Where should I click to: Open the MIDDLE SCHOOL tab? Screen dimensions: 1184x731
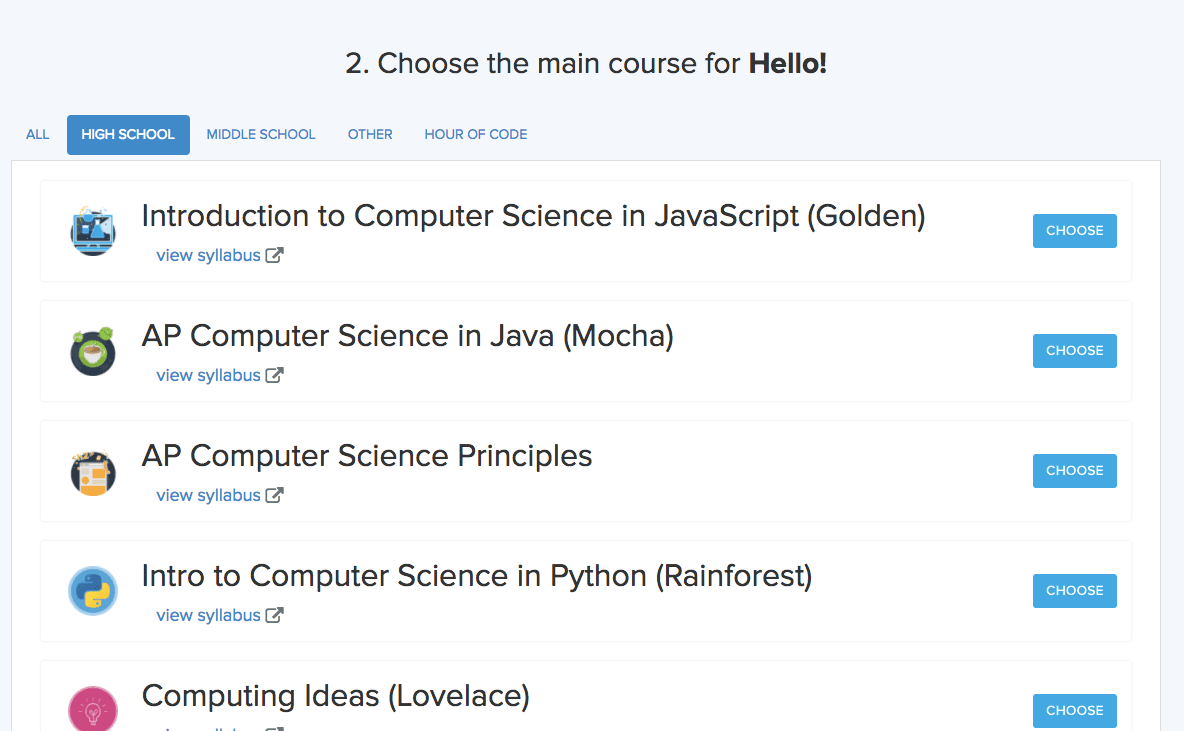point(261,134)
